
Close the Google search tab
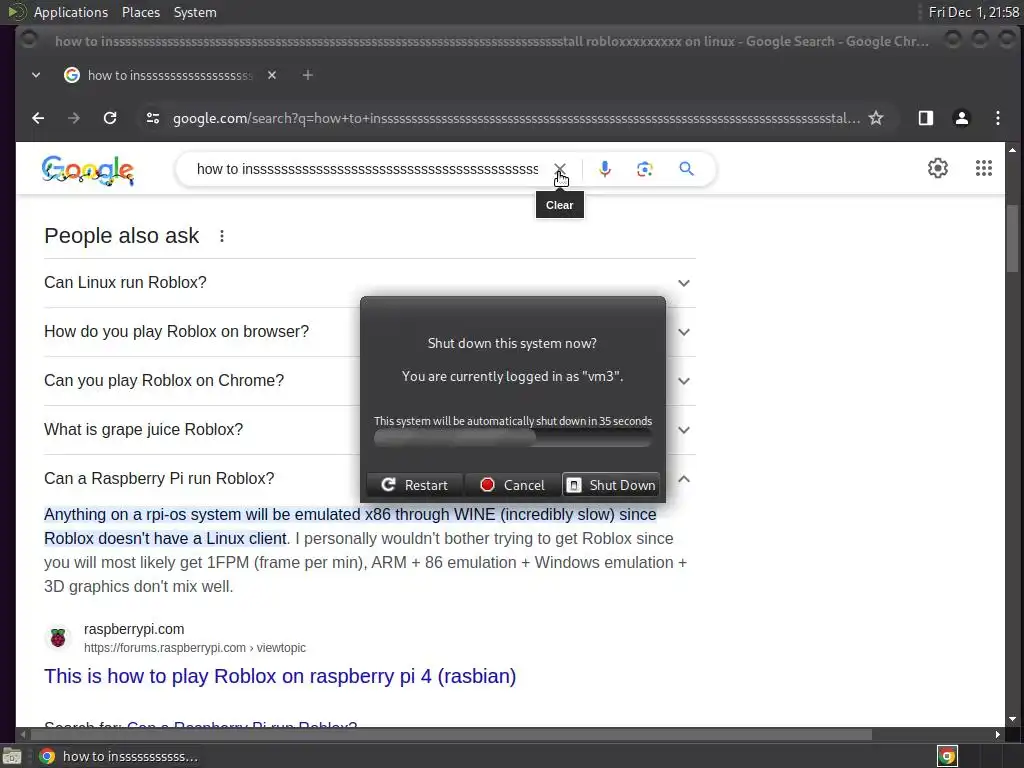coord(272,75)
